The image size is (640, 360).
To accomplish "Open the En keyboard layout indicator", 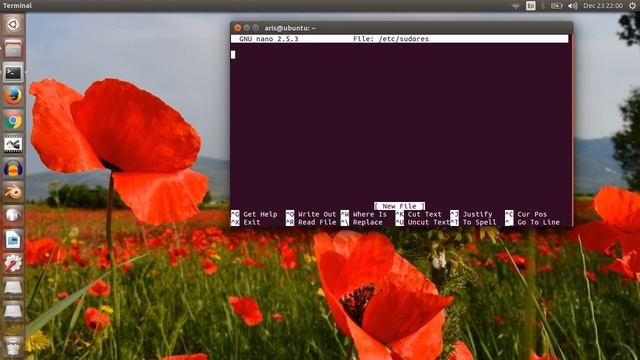I will 531,6.
